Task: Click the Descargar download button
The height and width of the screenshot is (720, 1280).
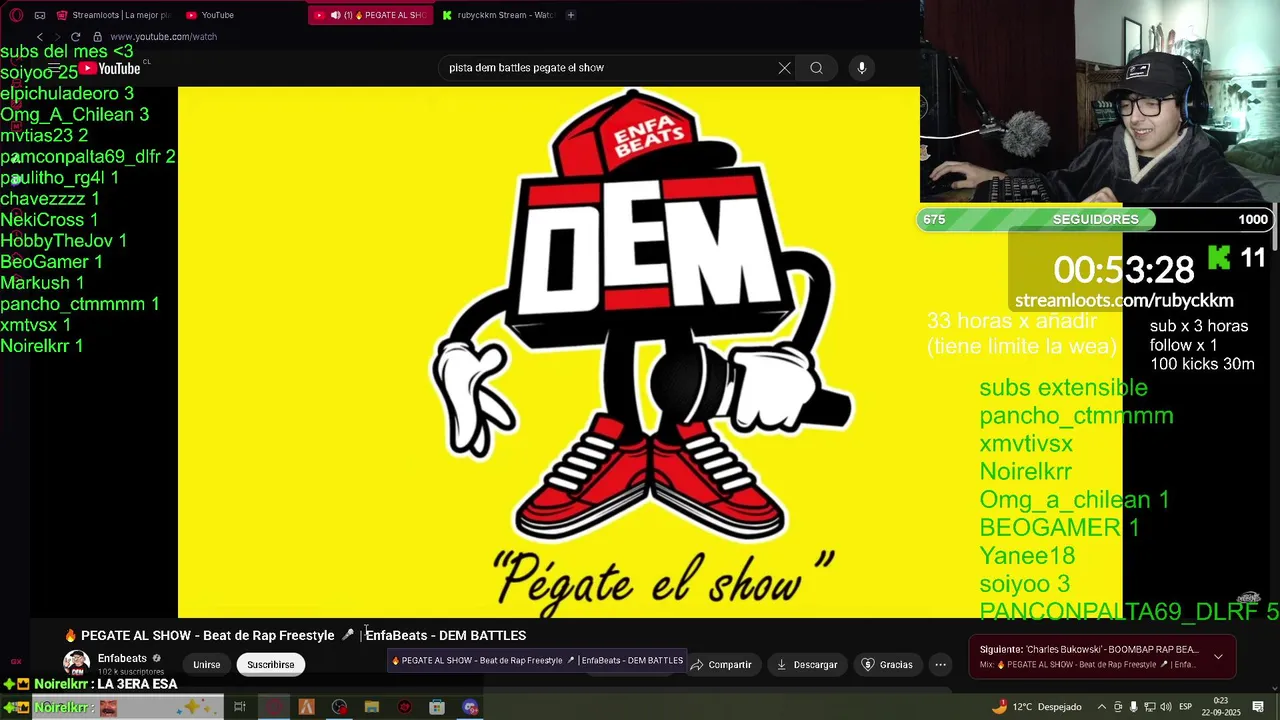Action: pos(808,665)
